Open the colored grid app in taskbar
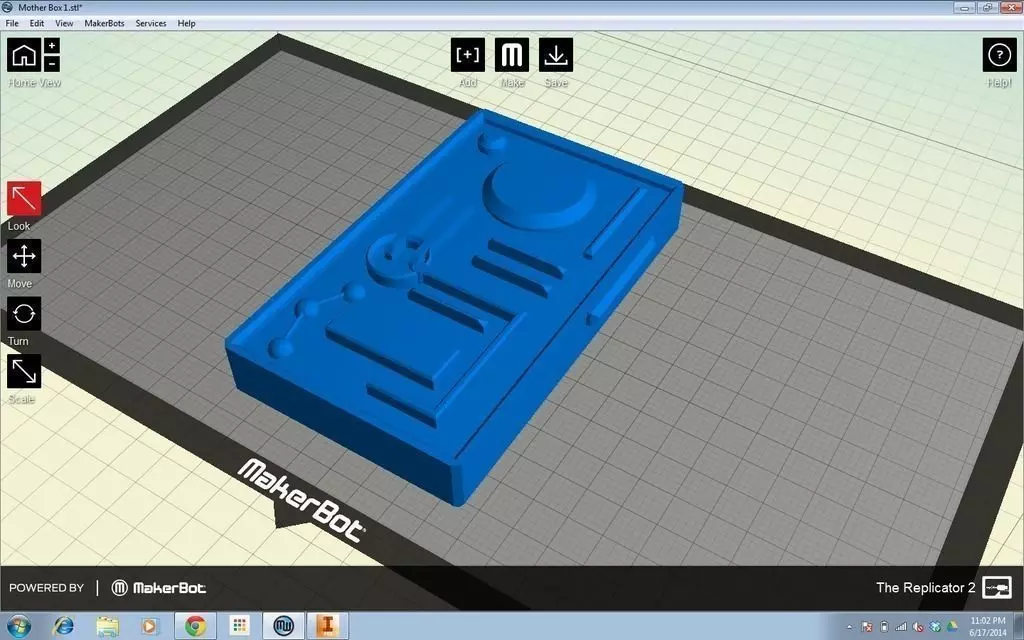The width and height of the screenshot is (1024, 640). (x=239, y=626)
